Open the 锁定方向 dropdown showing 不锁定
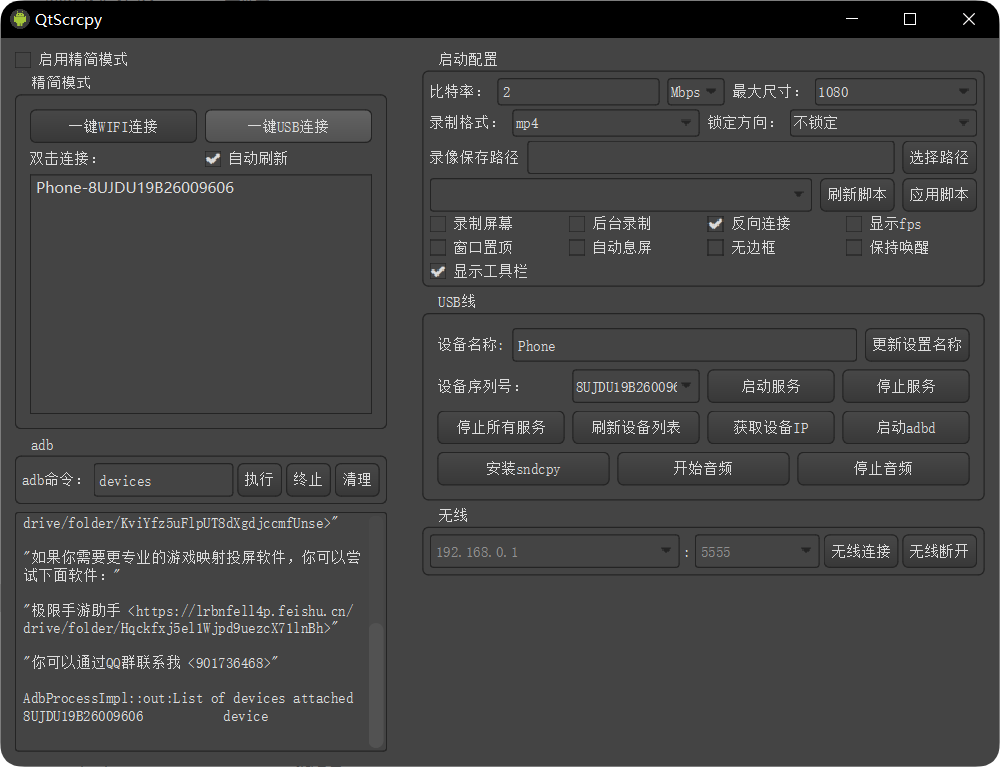 click(881, 124)
